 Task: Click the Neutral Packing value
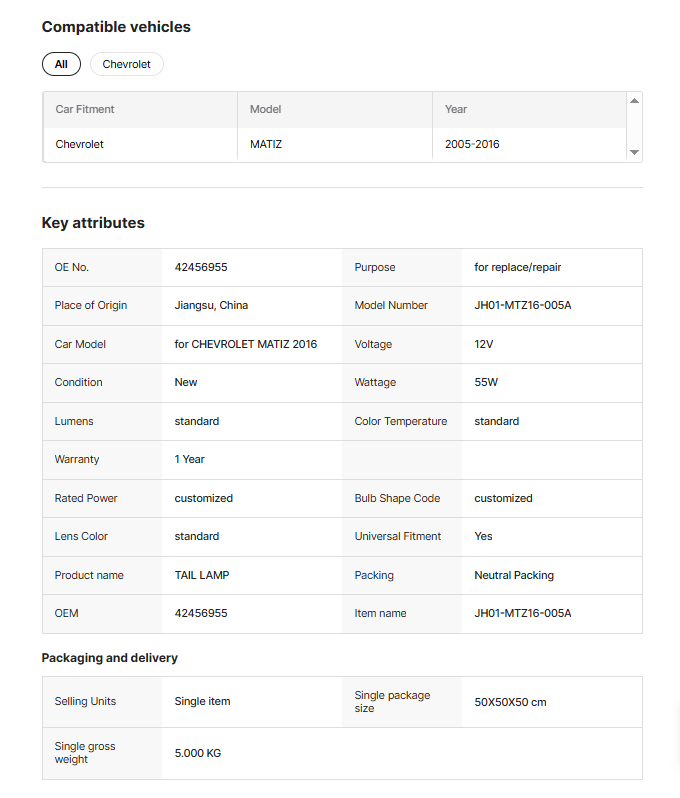pyautogui.click(x=514, y=575)
